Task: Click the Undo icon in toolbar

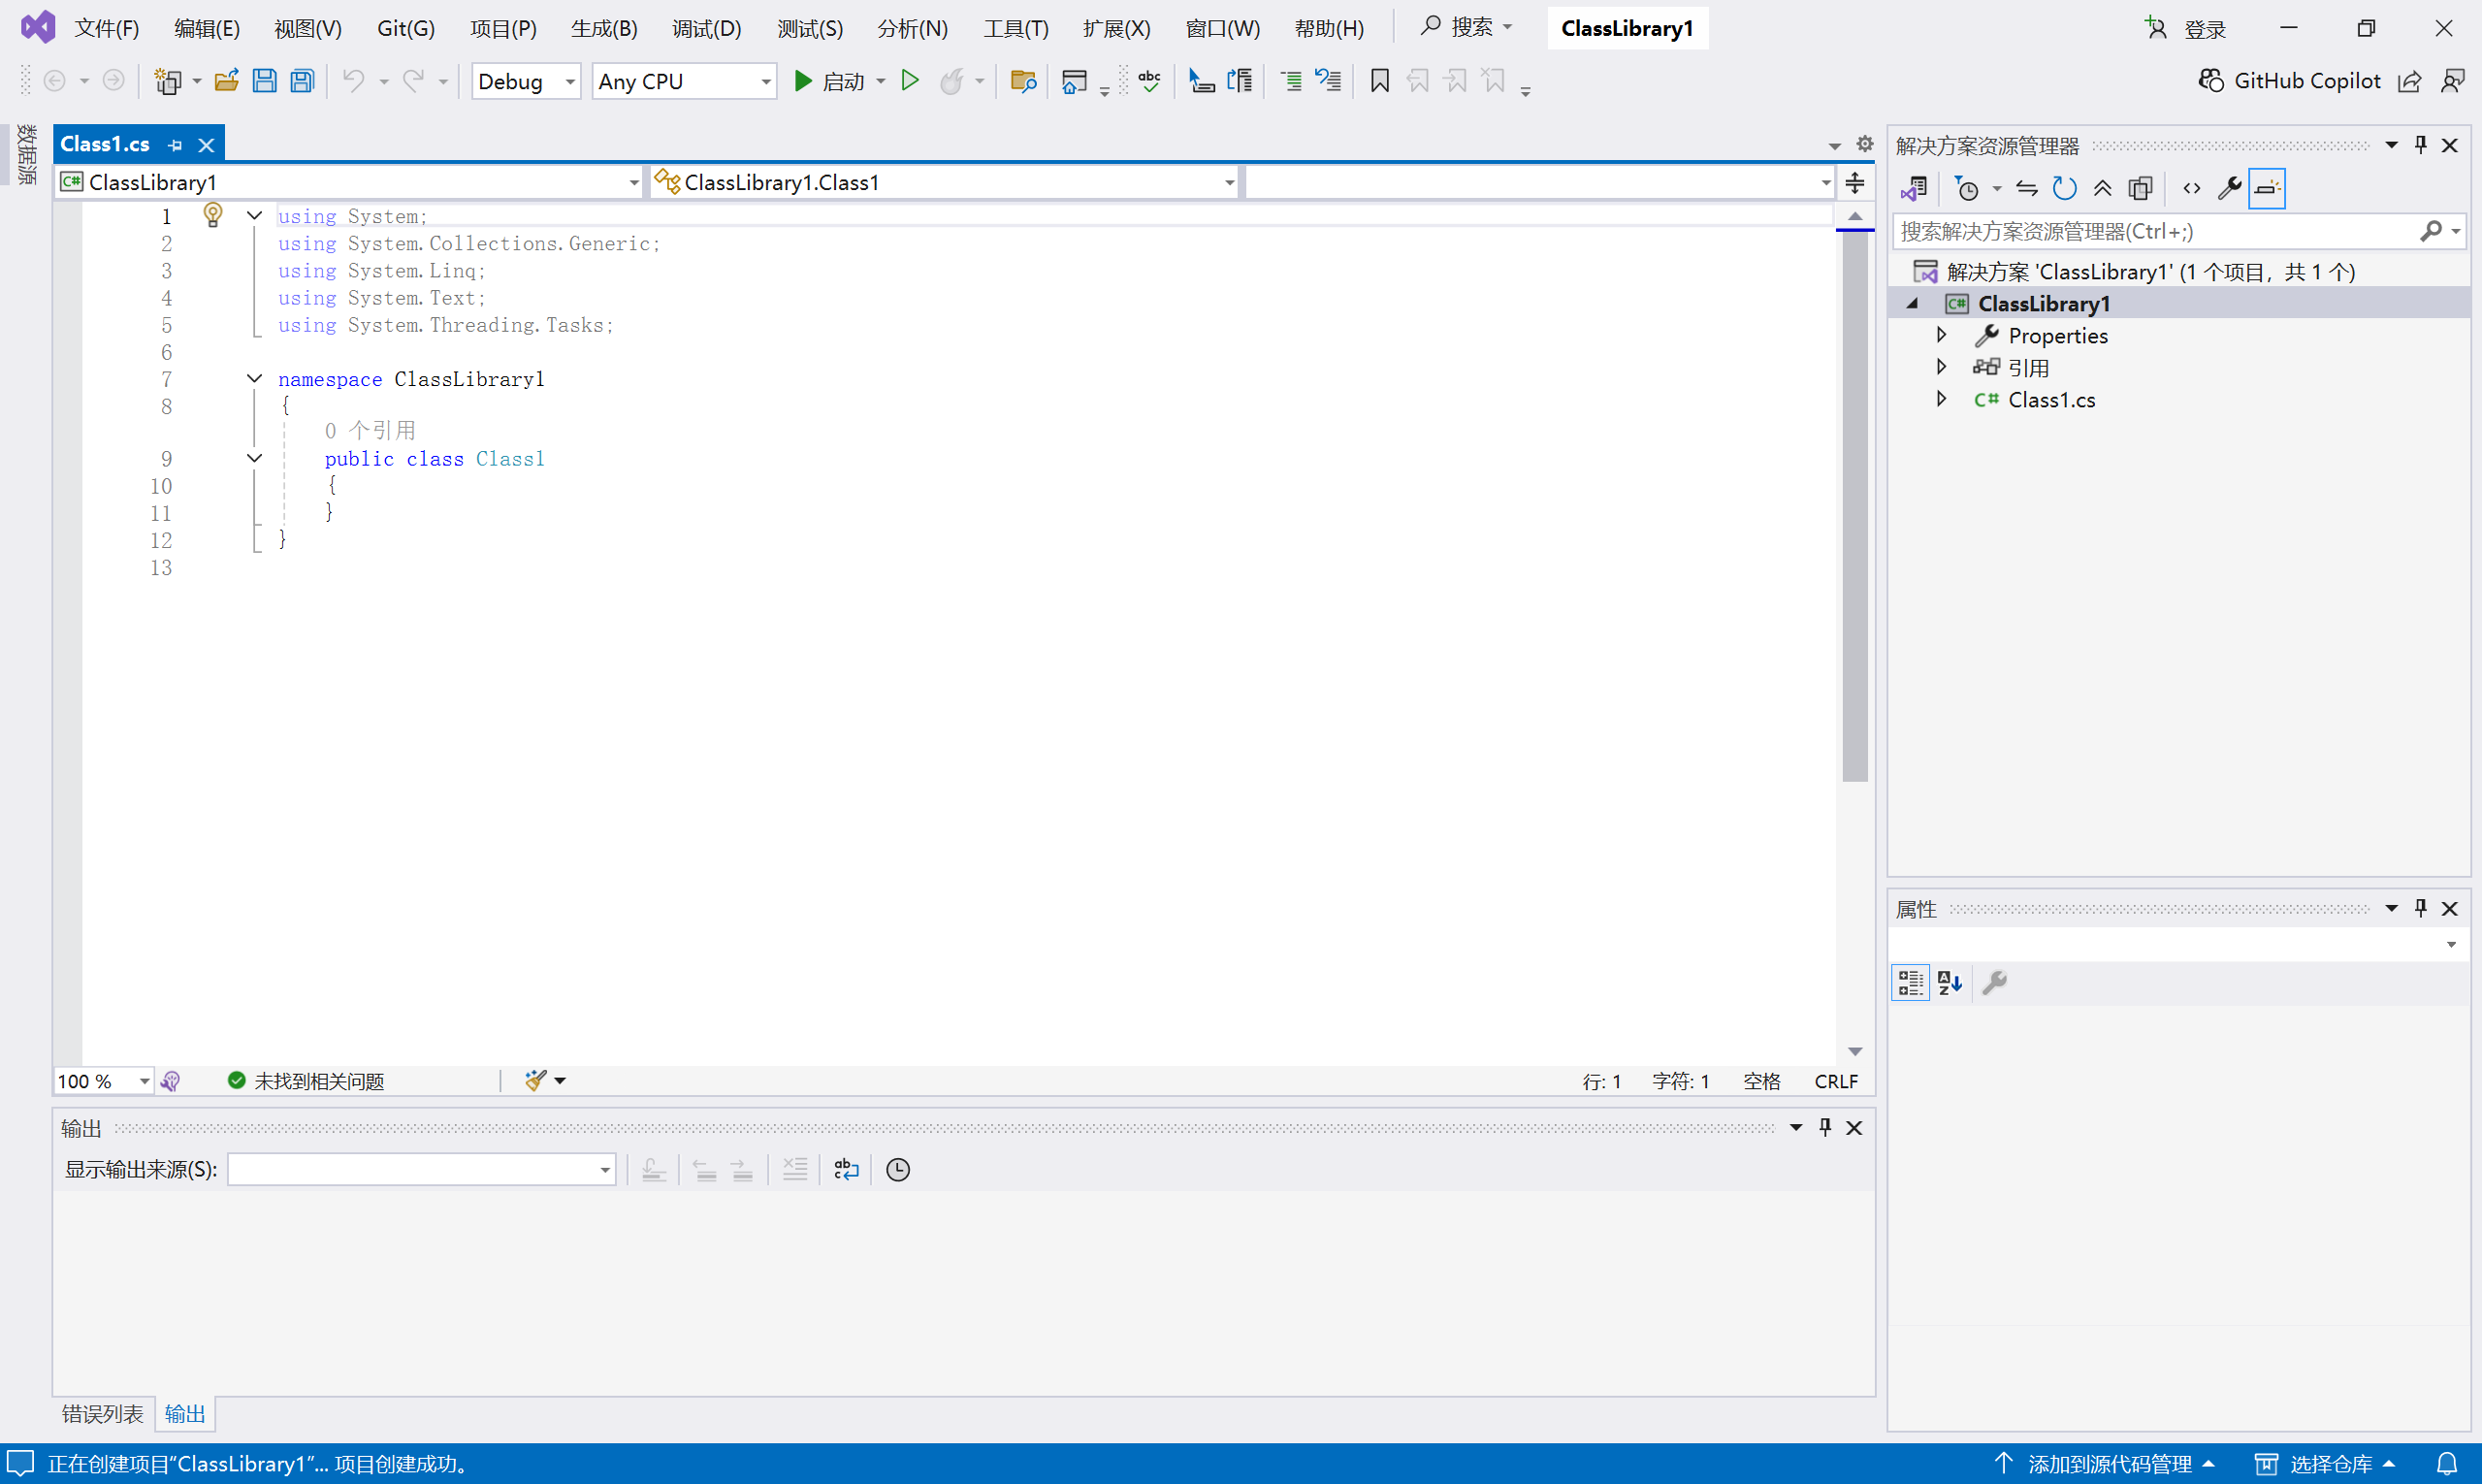Action: (x=355, y=81)
